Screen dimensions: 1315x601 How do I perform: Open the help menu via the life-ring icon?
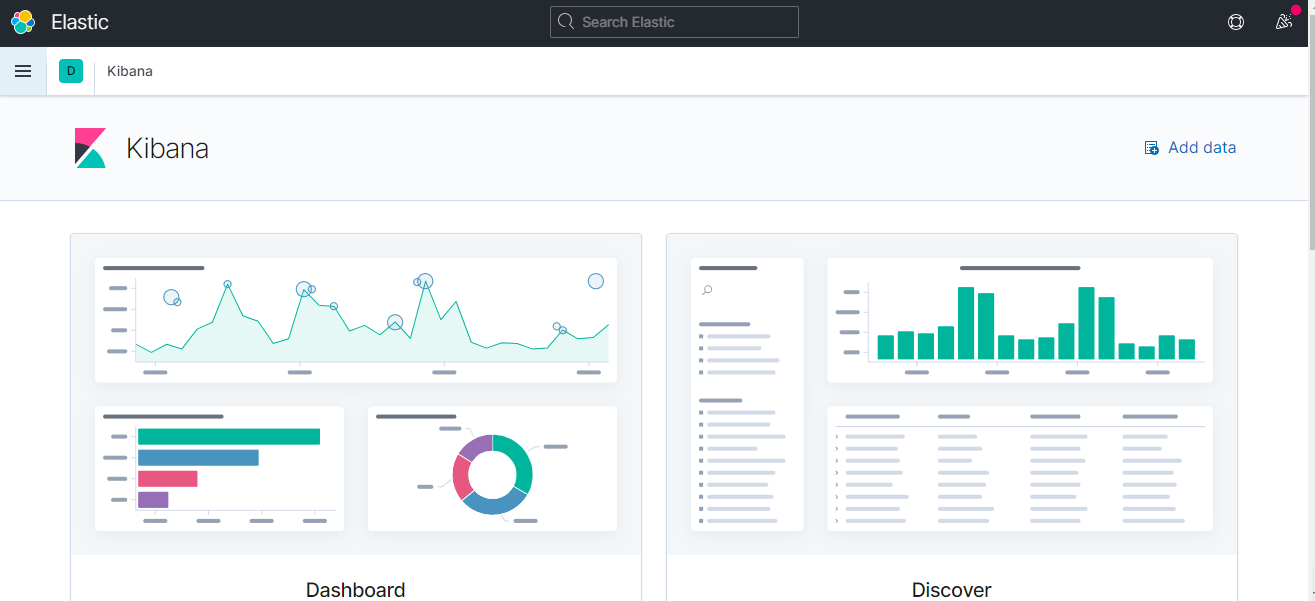coord(1236,21)
